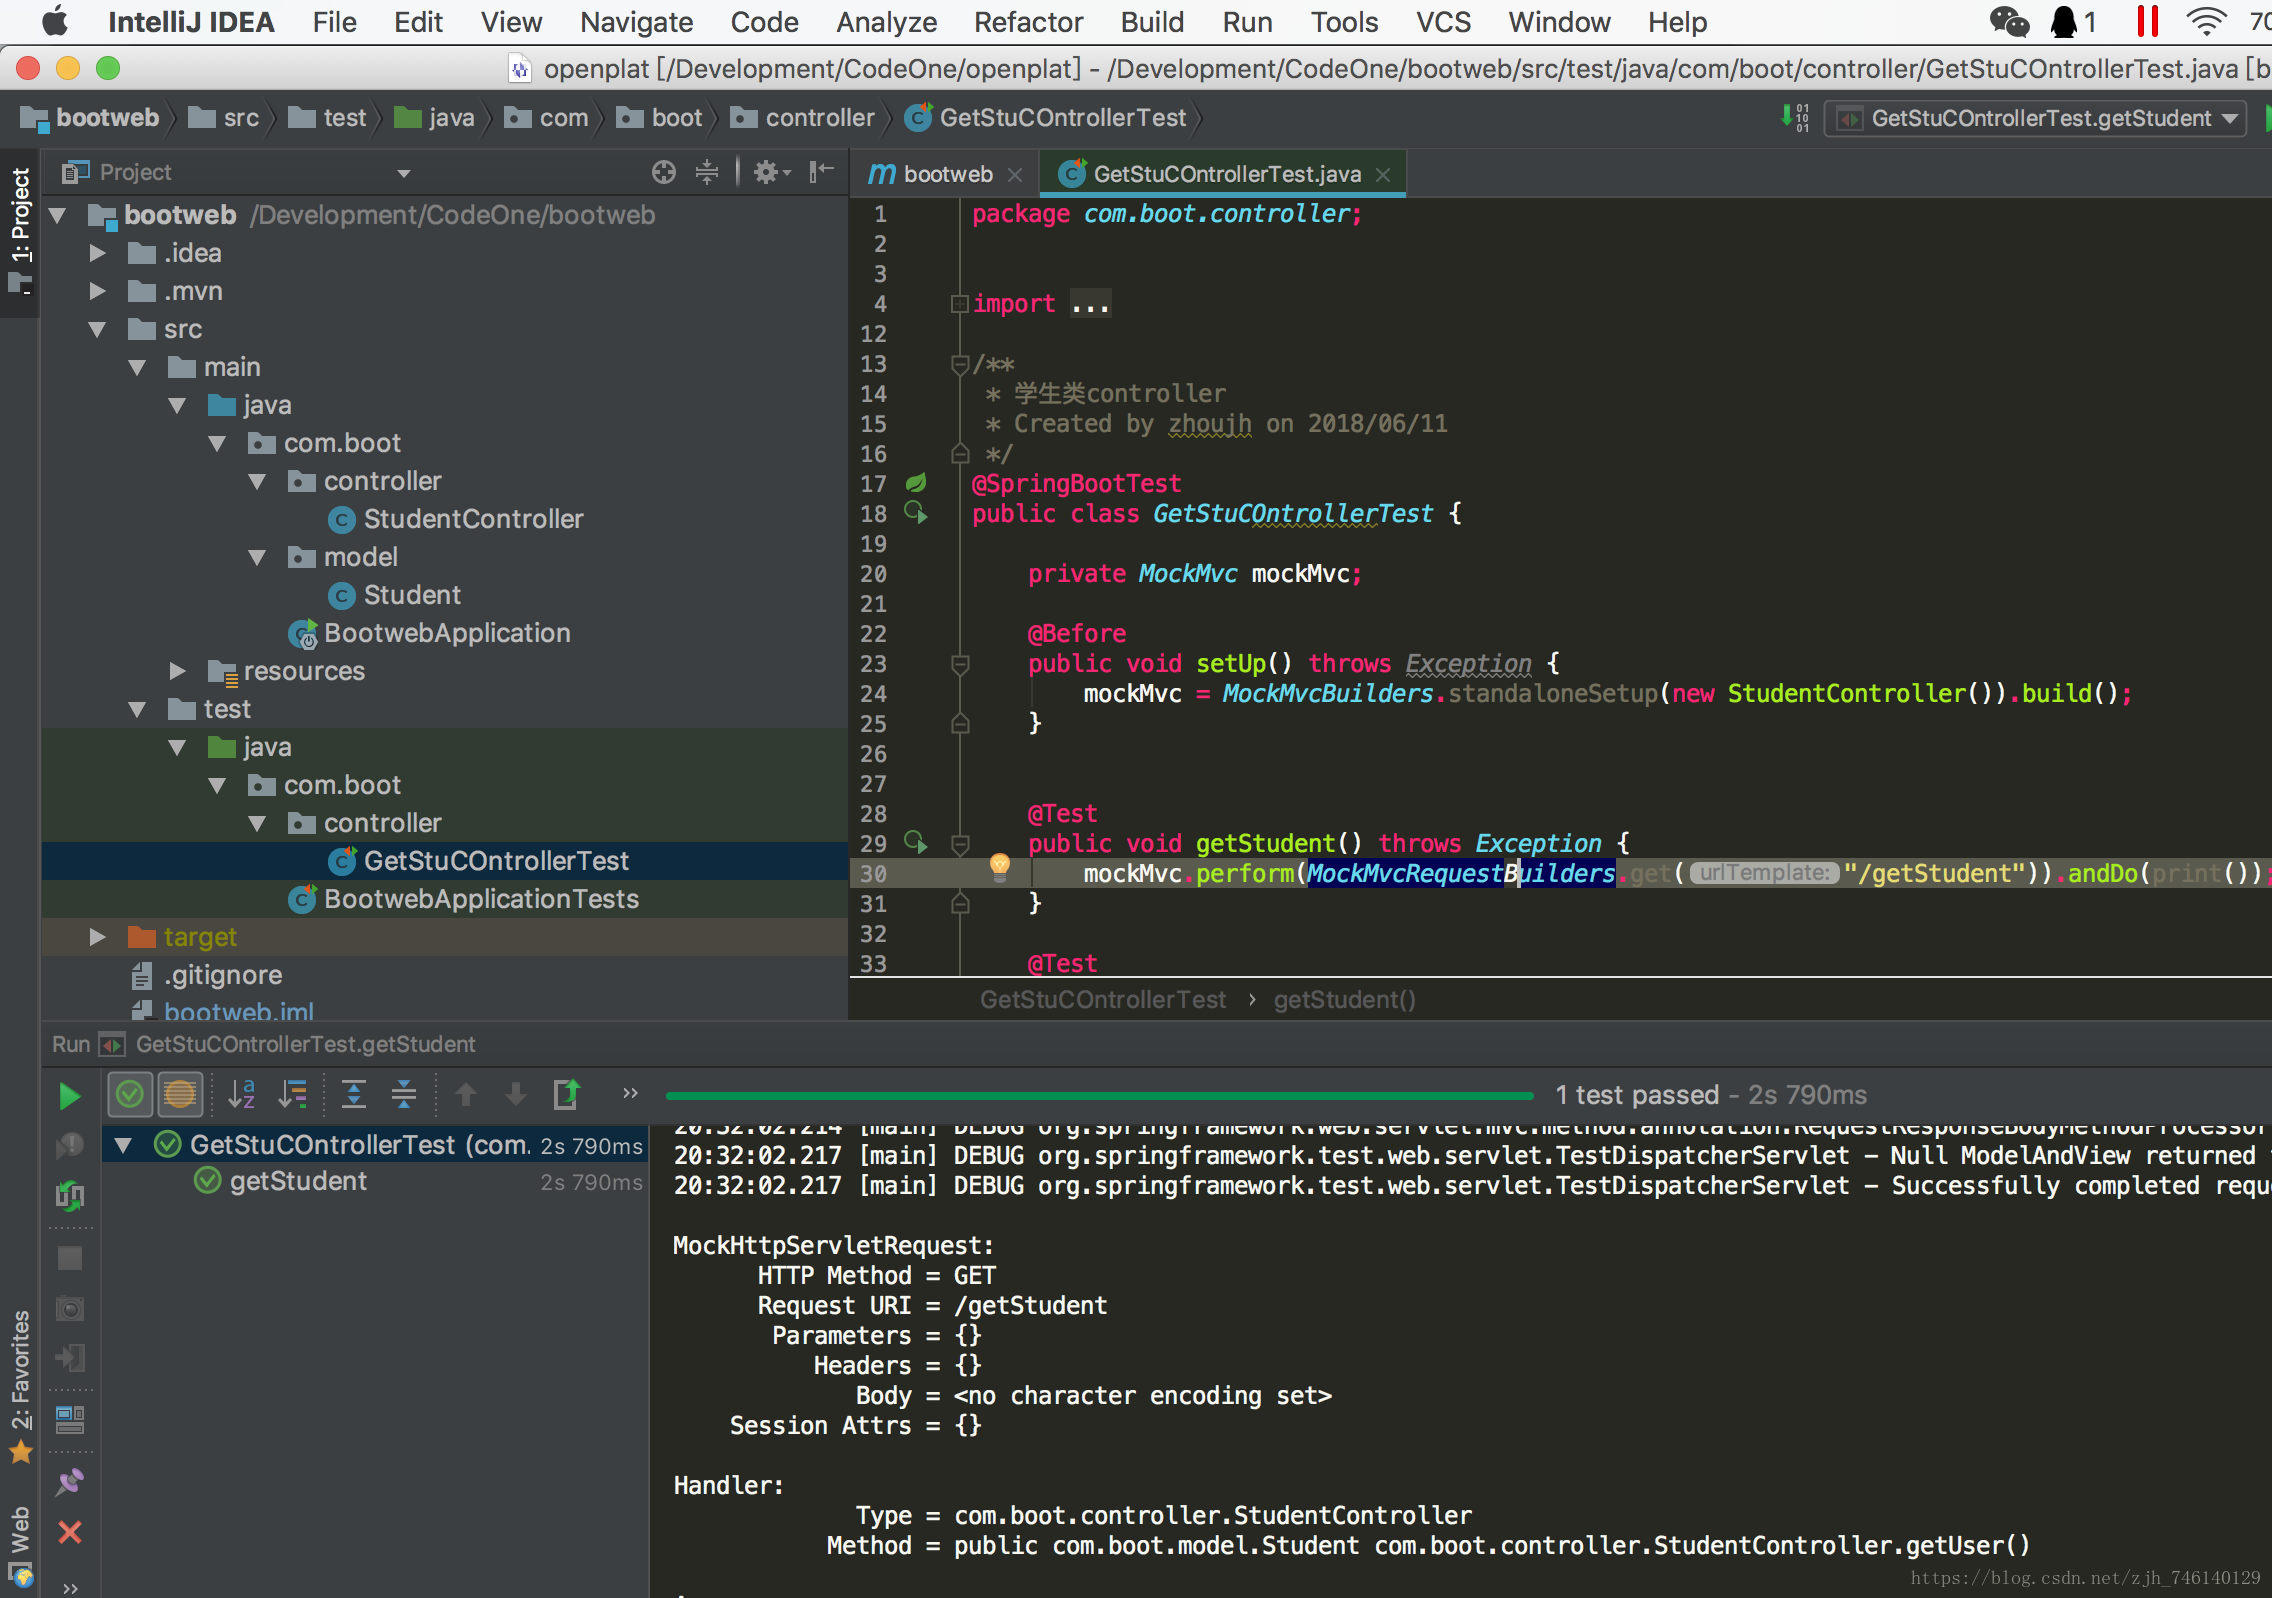Viewport: 2272px width, 1598px height.
Task: Open the VCS menu
Action: point(1443,22)
